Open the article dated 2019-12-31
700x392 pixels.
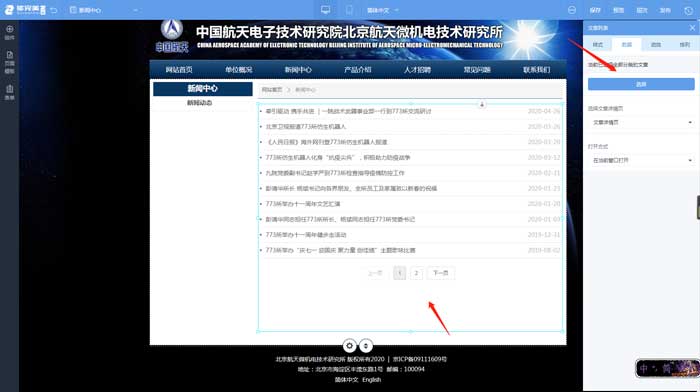[306, 235]
